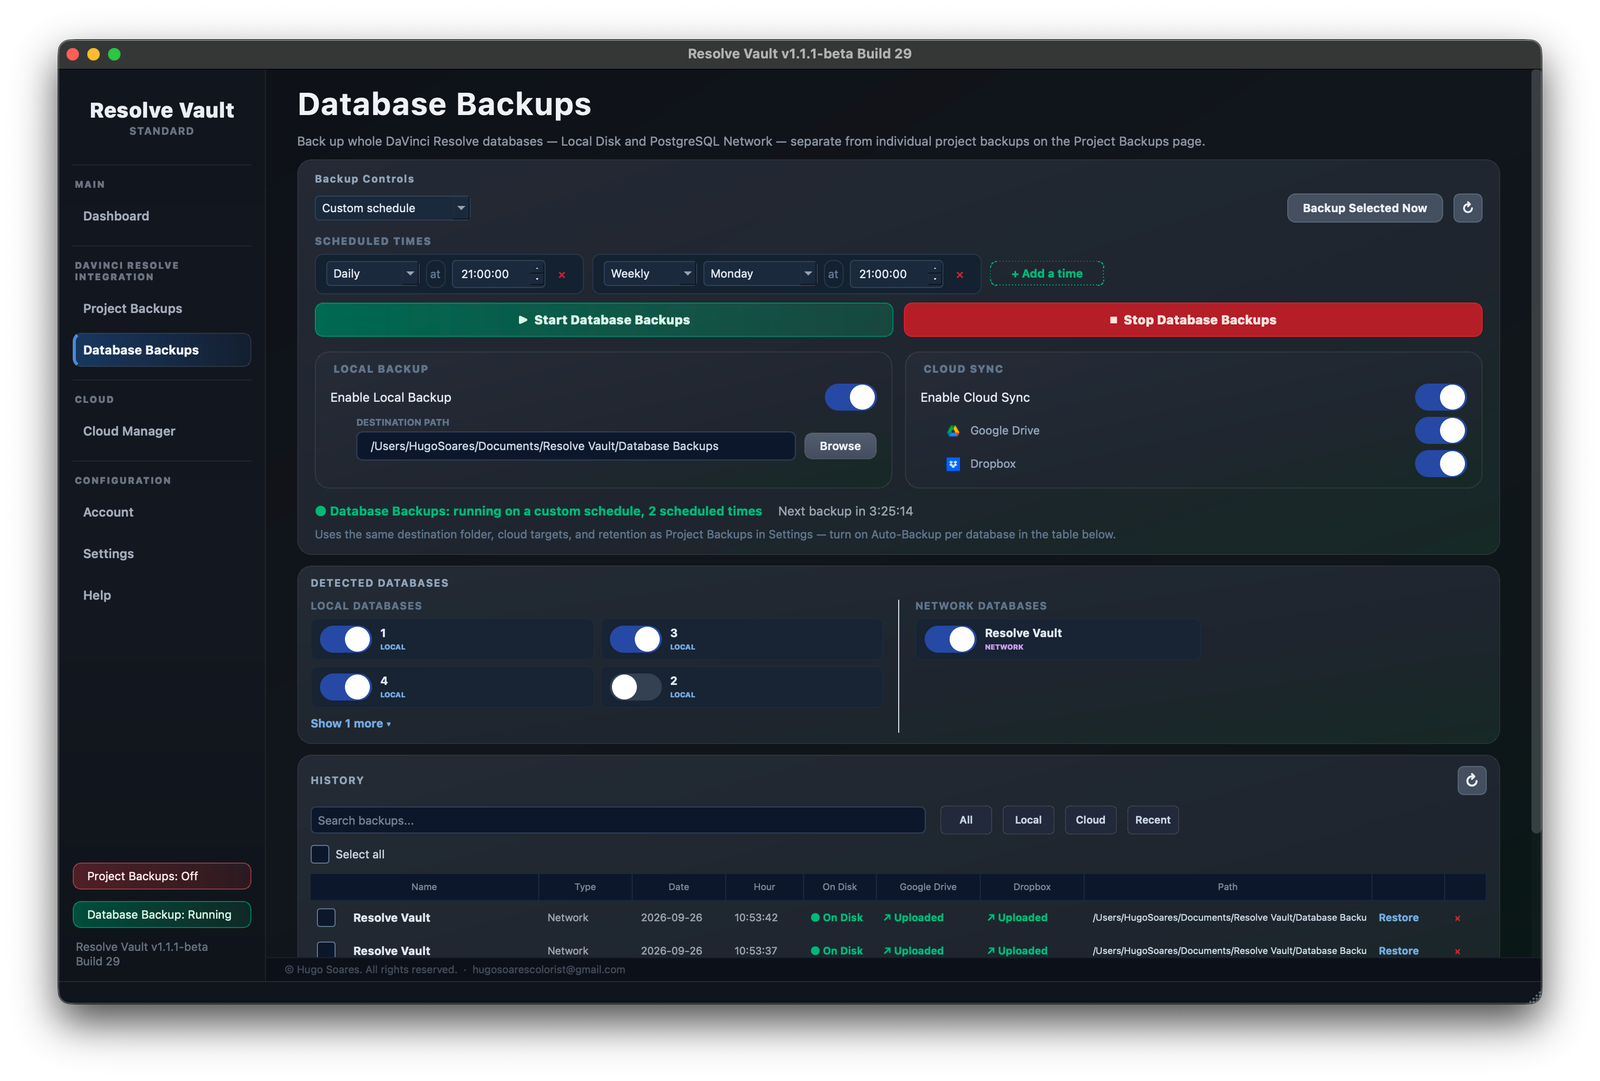Expand Show 1 more local databases
Image resolution: width=1600 pixels, height=1081 pixels.
point(350,724)
